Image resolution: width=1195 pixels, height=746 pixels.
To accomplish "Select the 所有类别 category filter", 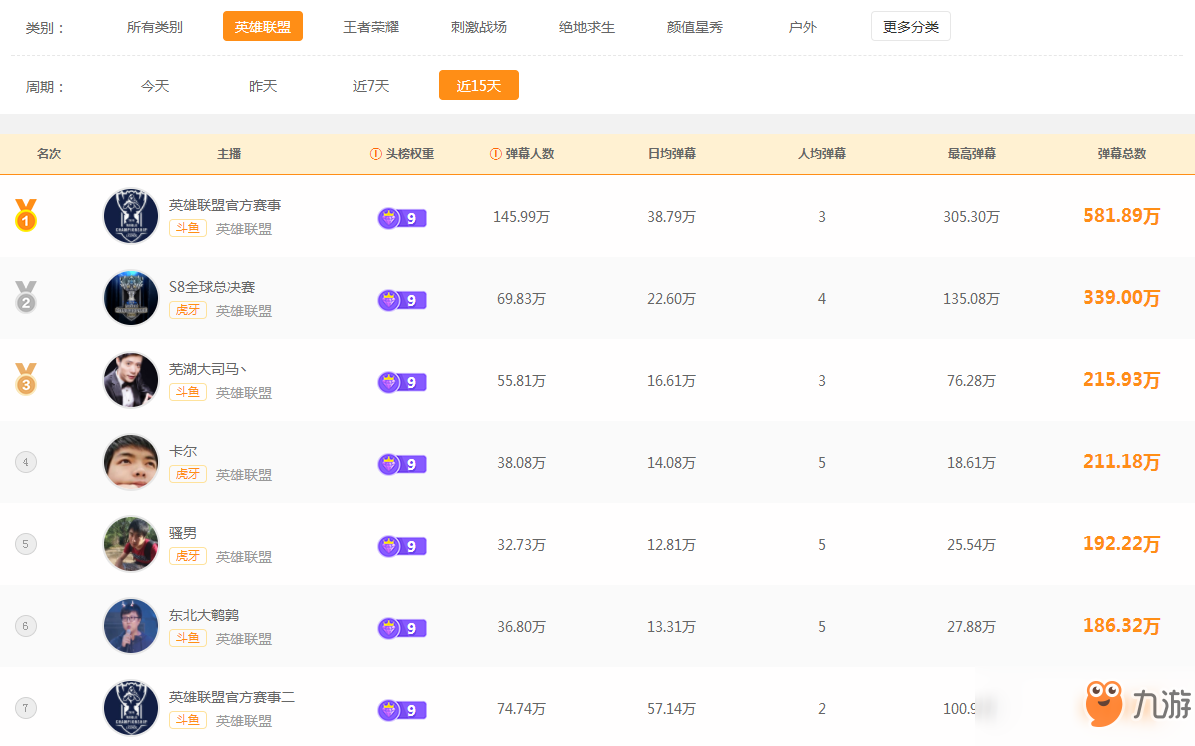I will pyautogui.click(x=155, y=27).
